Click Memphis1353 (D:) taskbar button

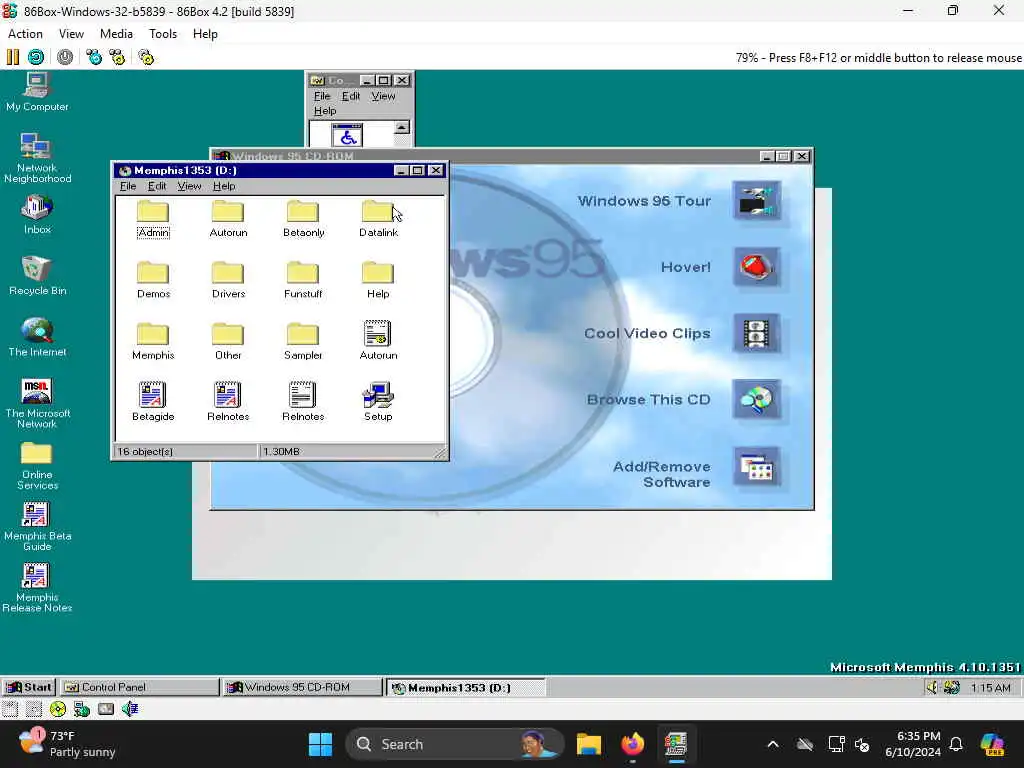(466, 687)
